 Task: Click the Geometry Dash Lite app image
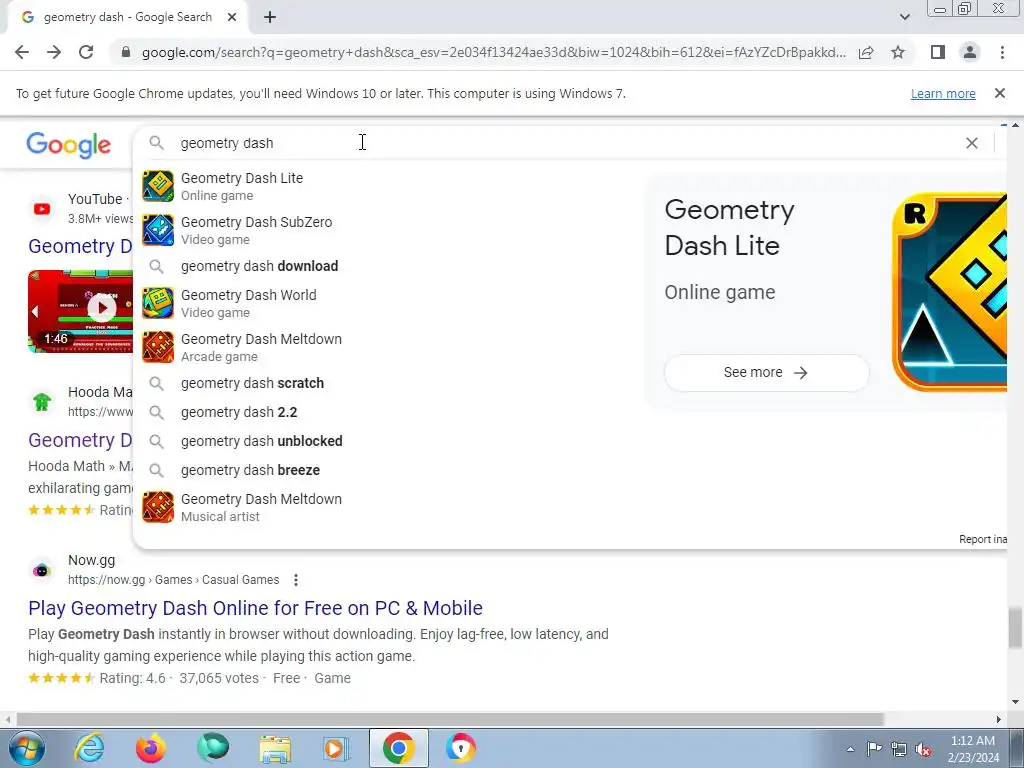click(950, 292)
